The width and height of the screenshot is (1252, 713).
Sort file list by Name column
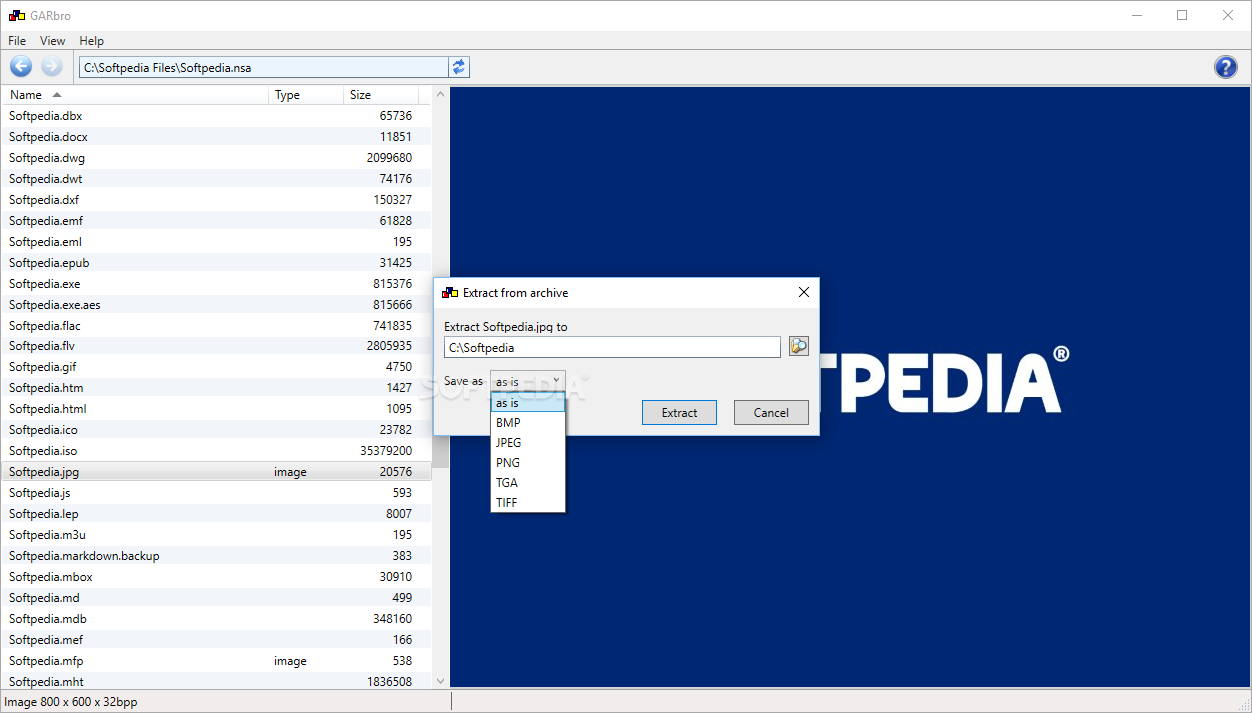(137, 95)
